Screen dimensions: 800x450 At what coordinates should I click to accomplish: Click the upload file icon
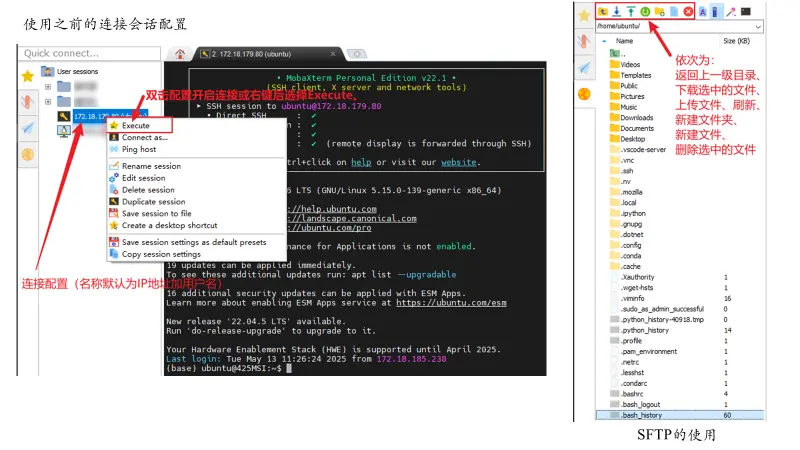pos(631,11)
